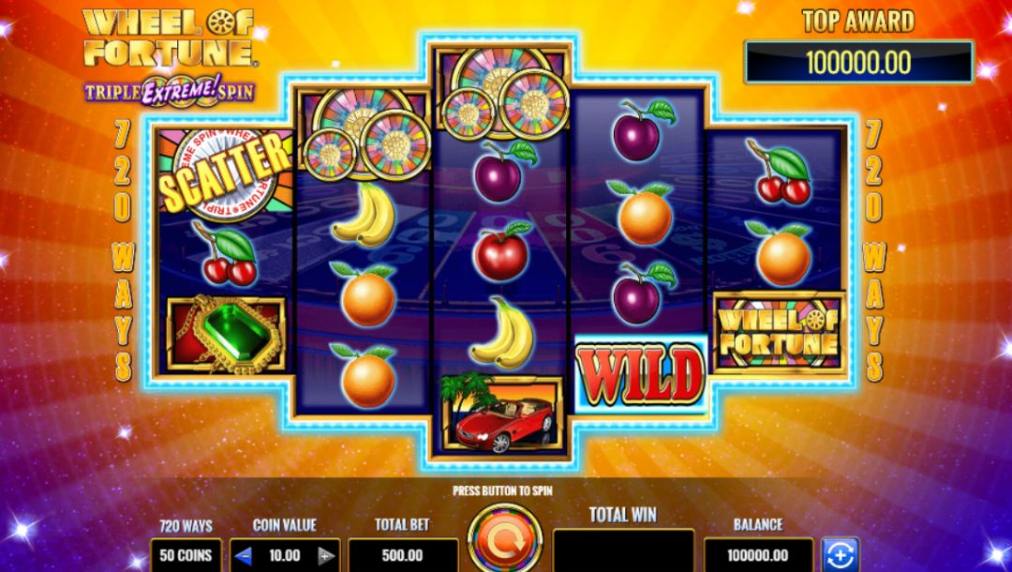Screen dimensions: 1012x572
Task: Click the 50 Coins display box
Action: click(x=185, y=555)
